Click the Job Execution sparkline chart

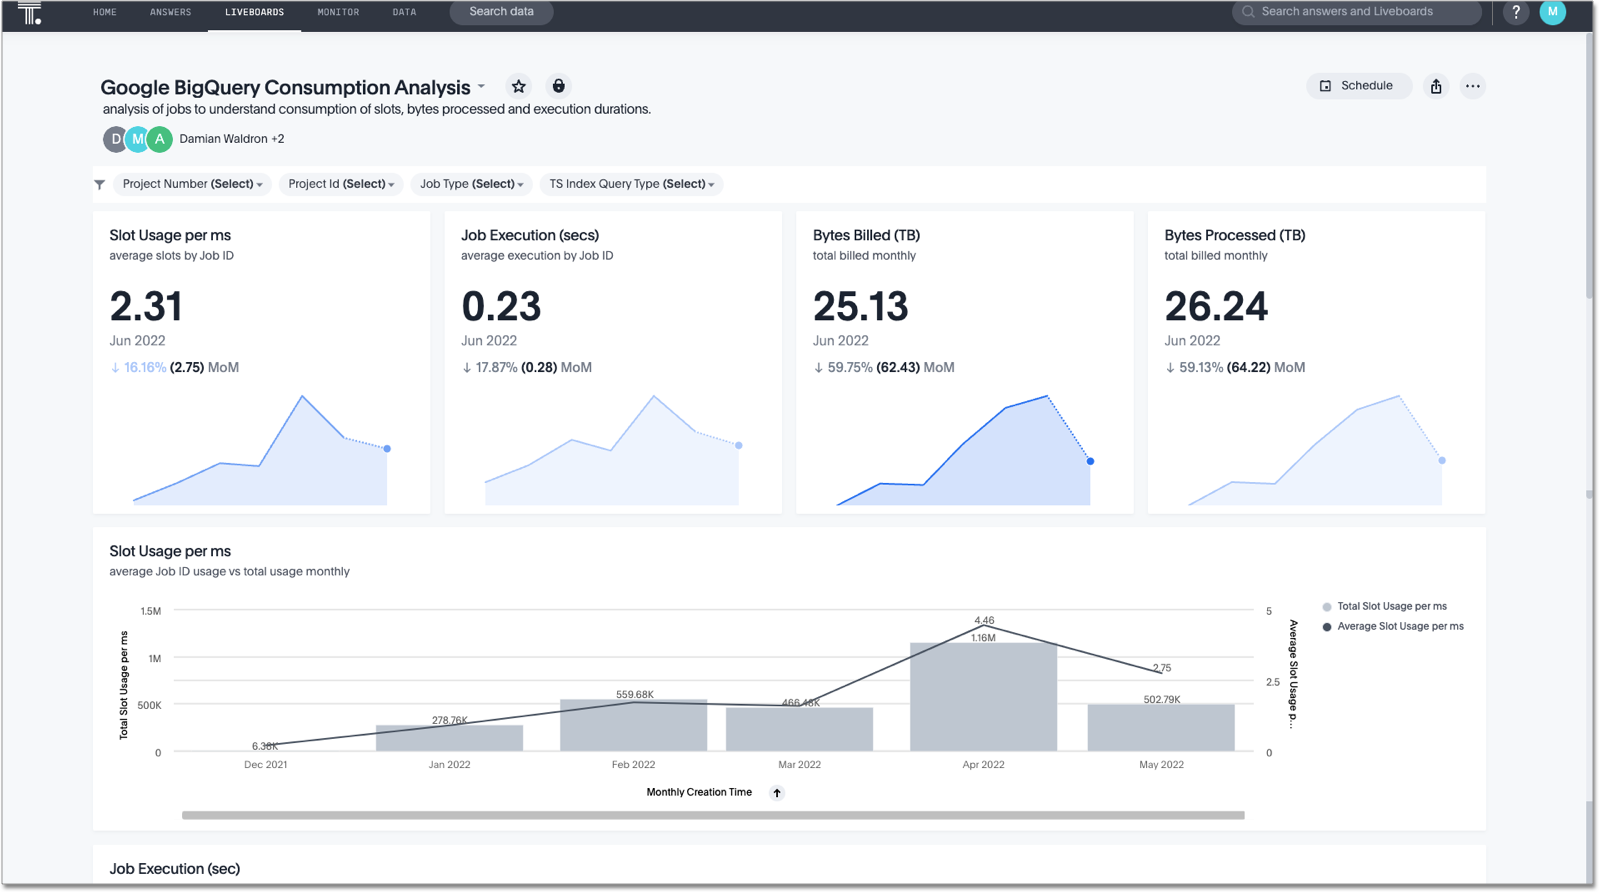tap(612, 450)
